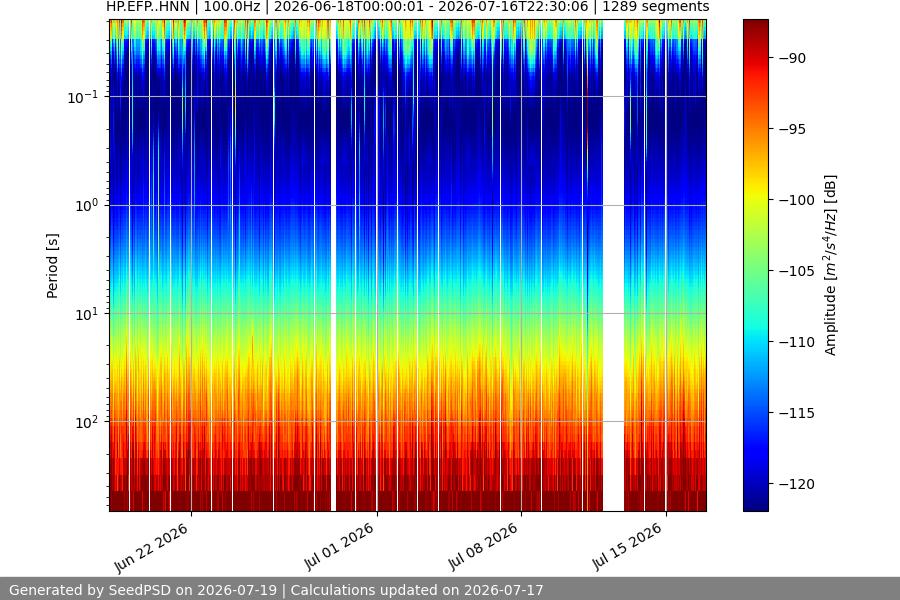Click the narrow white data gap before Jul 01
Viewport: 900px width, 600px height.
[333, 265]
